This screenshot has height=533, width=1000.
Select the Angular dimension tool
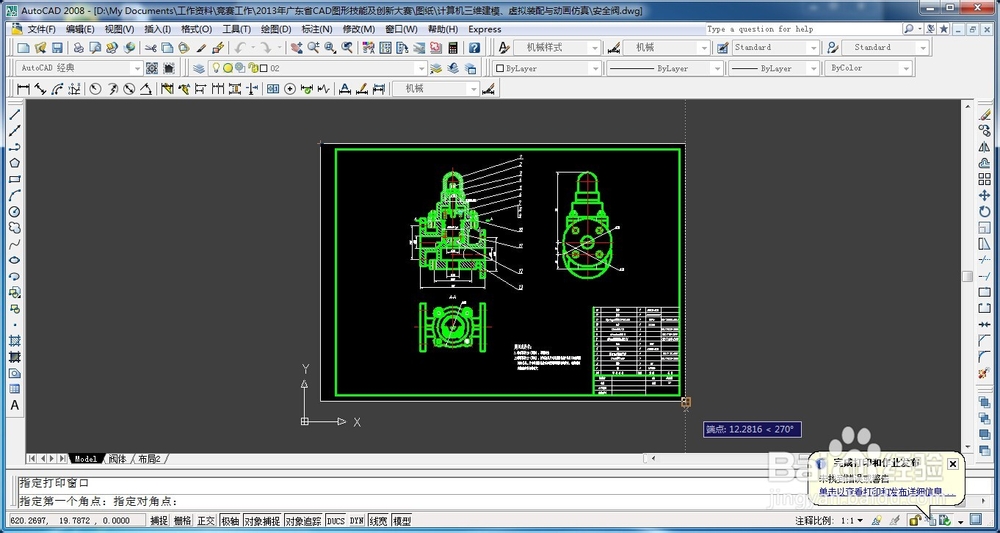(145, 89)
